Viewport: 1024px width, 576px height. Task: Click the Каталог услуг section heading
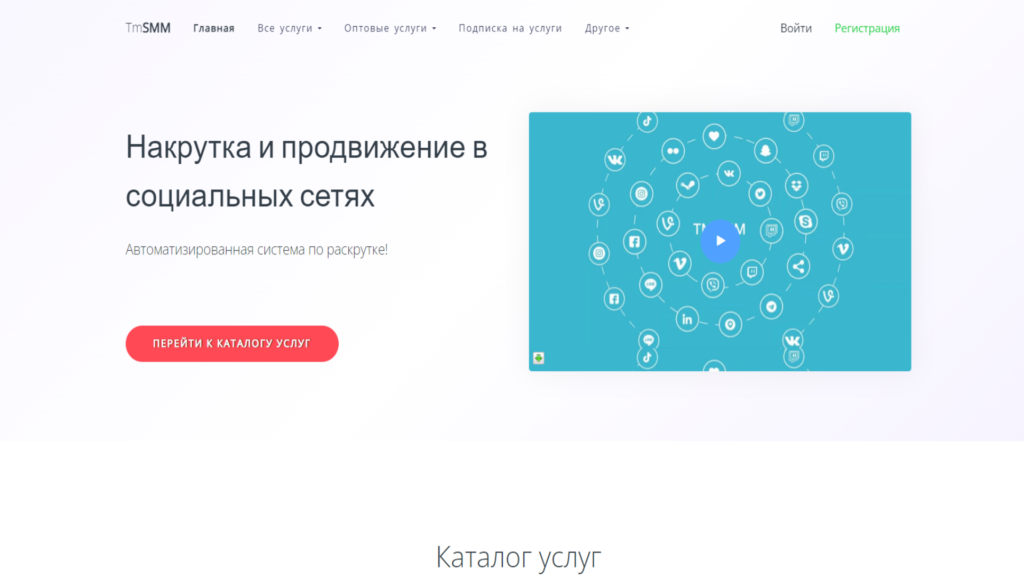[518, 557]
